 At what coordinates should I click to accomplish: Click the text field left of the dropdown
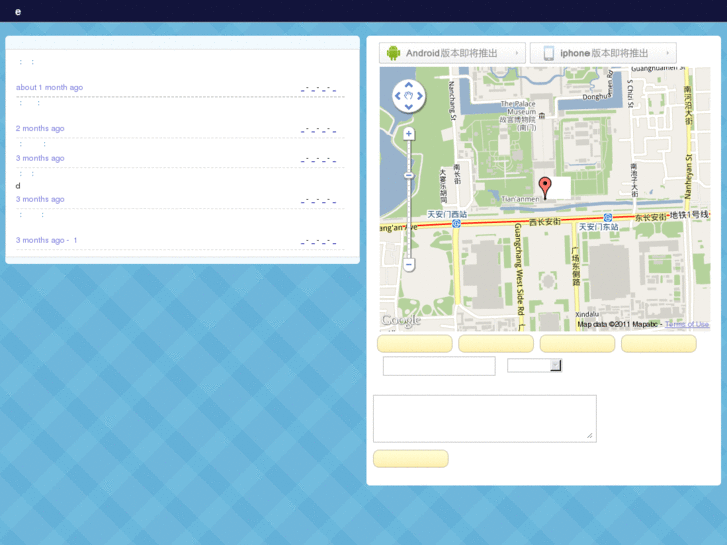click(439, 366)
